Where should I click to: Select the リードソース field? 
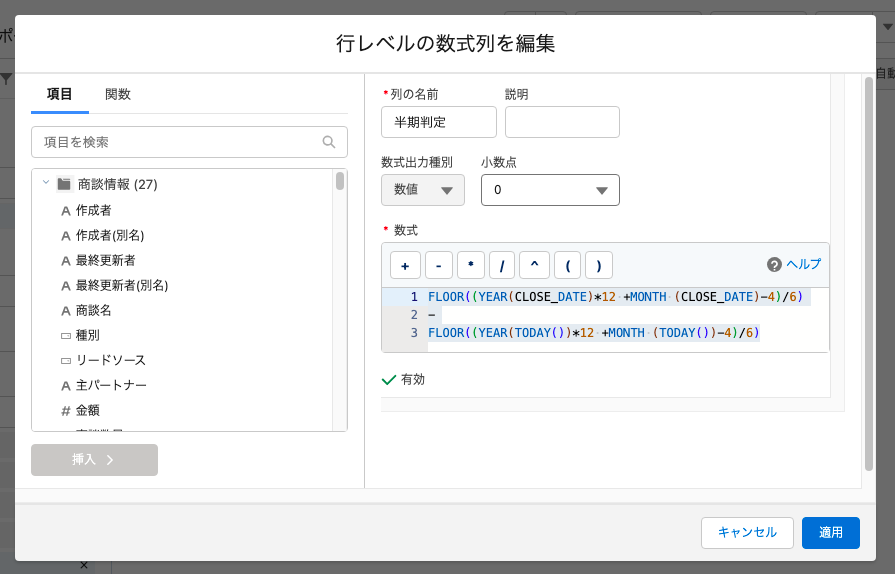pyautogui.click(x=111, y=361)
